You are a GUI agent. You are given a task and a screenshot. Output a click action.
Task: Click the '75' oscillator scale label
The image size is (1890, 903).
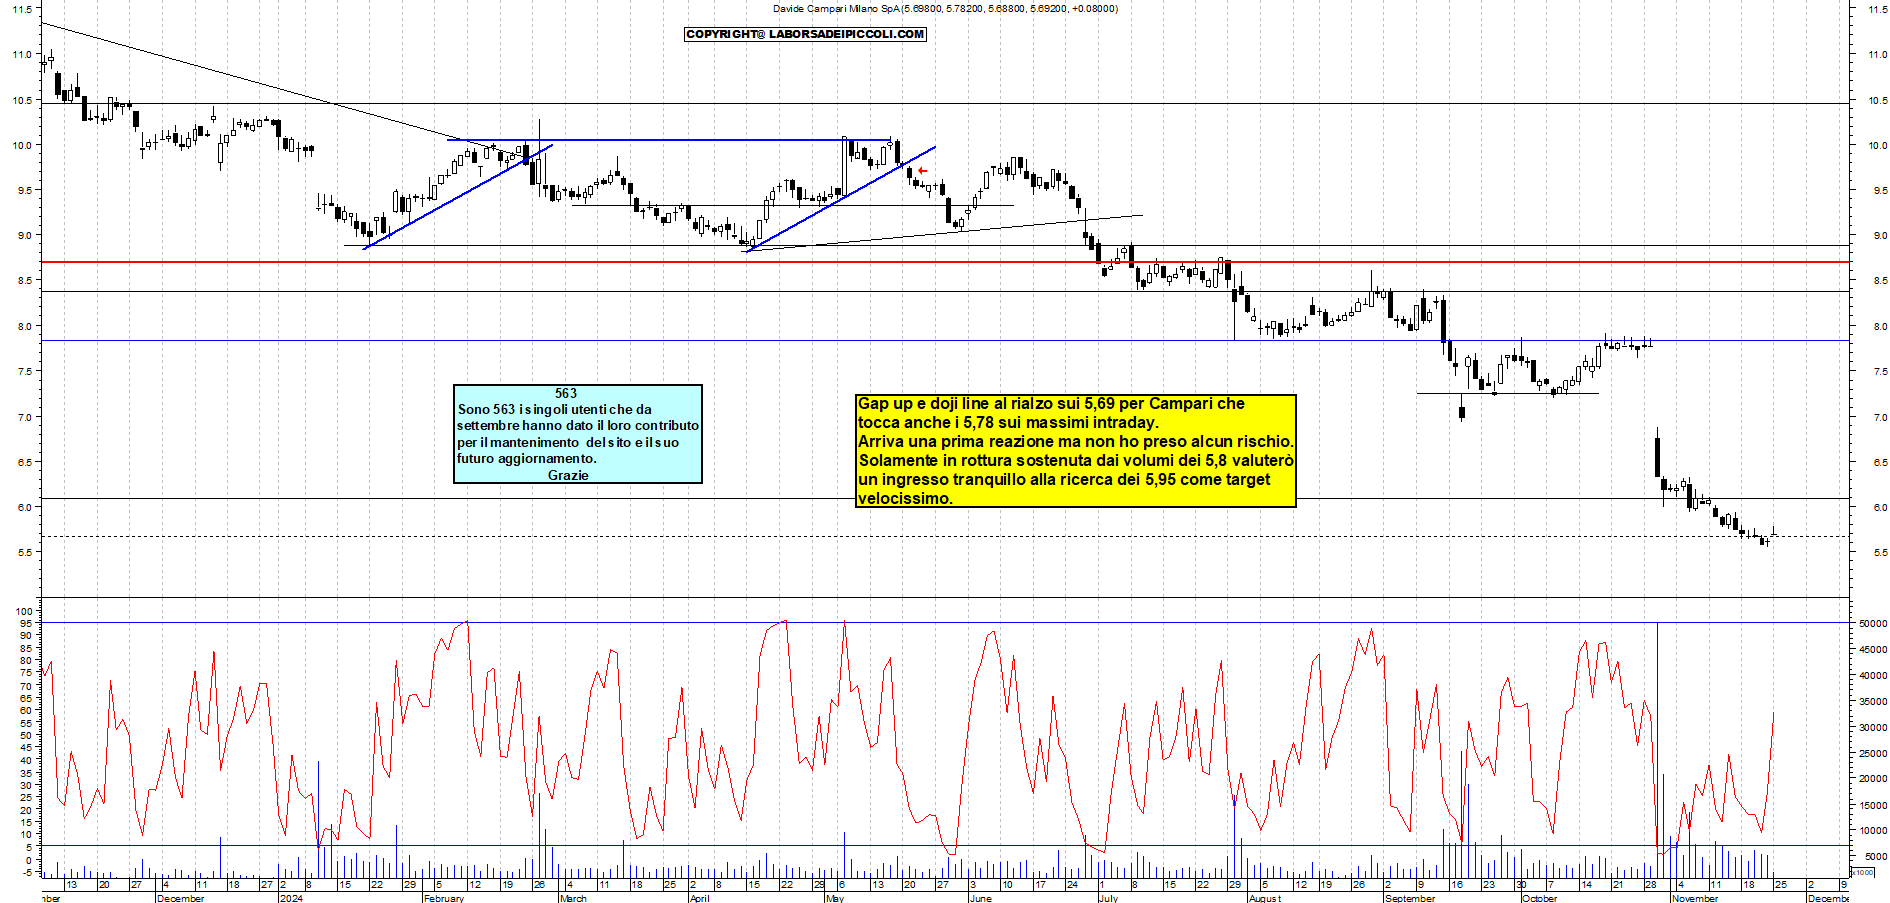[x=27, y=673]
